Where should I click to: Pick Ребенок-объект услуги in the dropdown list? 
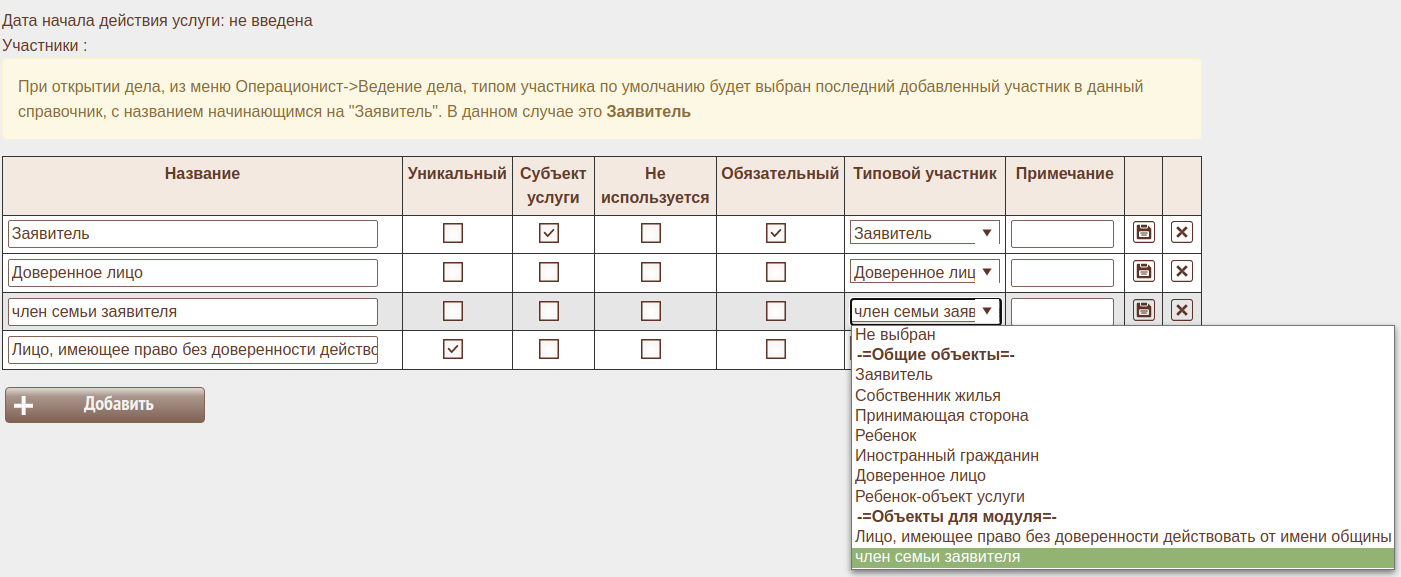coord(939,496)
